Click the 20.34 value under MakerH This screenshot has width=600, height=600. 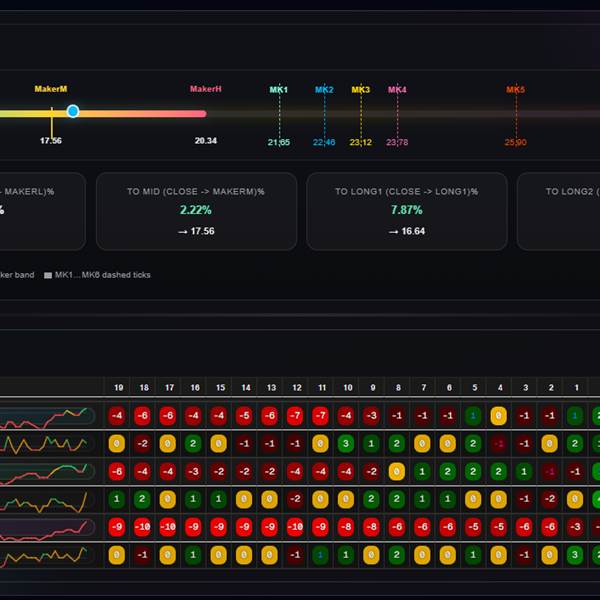click(x=205, y=140)
